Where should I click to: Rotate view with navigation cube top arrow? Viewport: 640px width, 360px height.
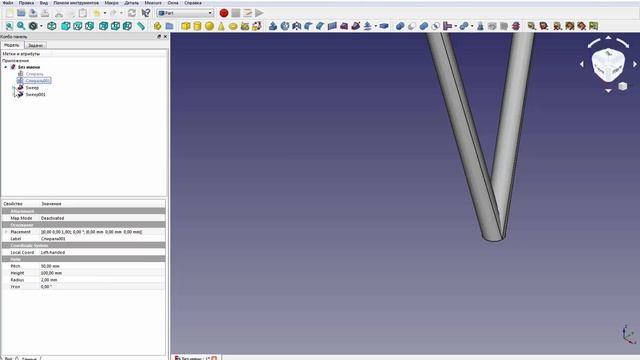click(x=608, y=38)
